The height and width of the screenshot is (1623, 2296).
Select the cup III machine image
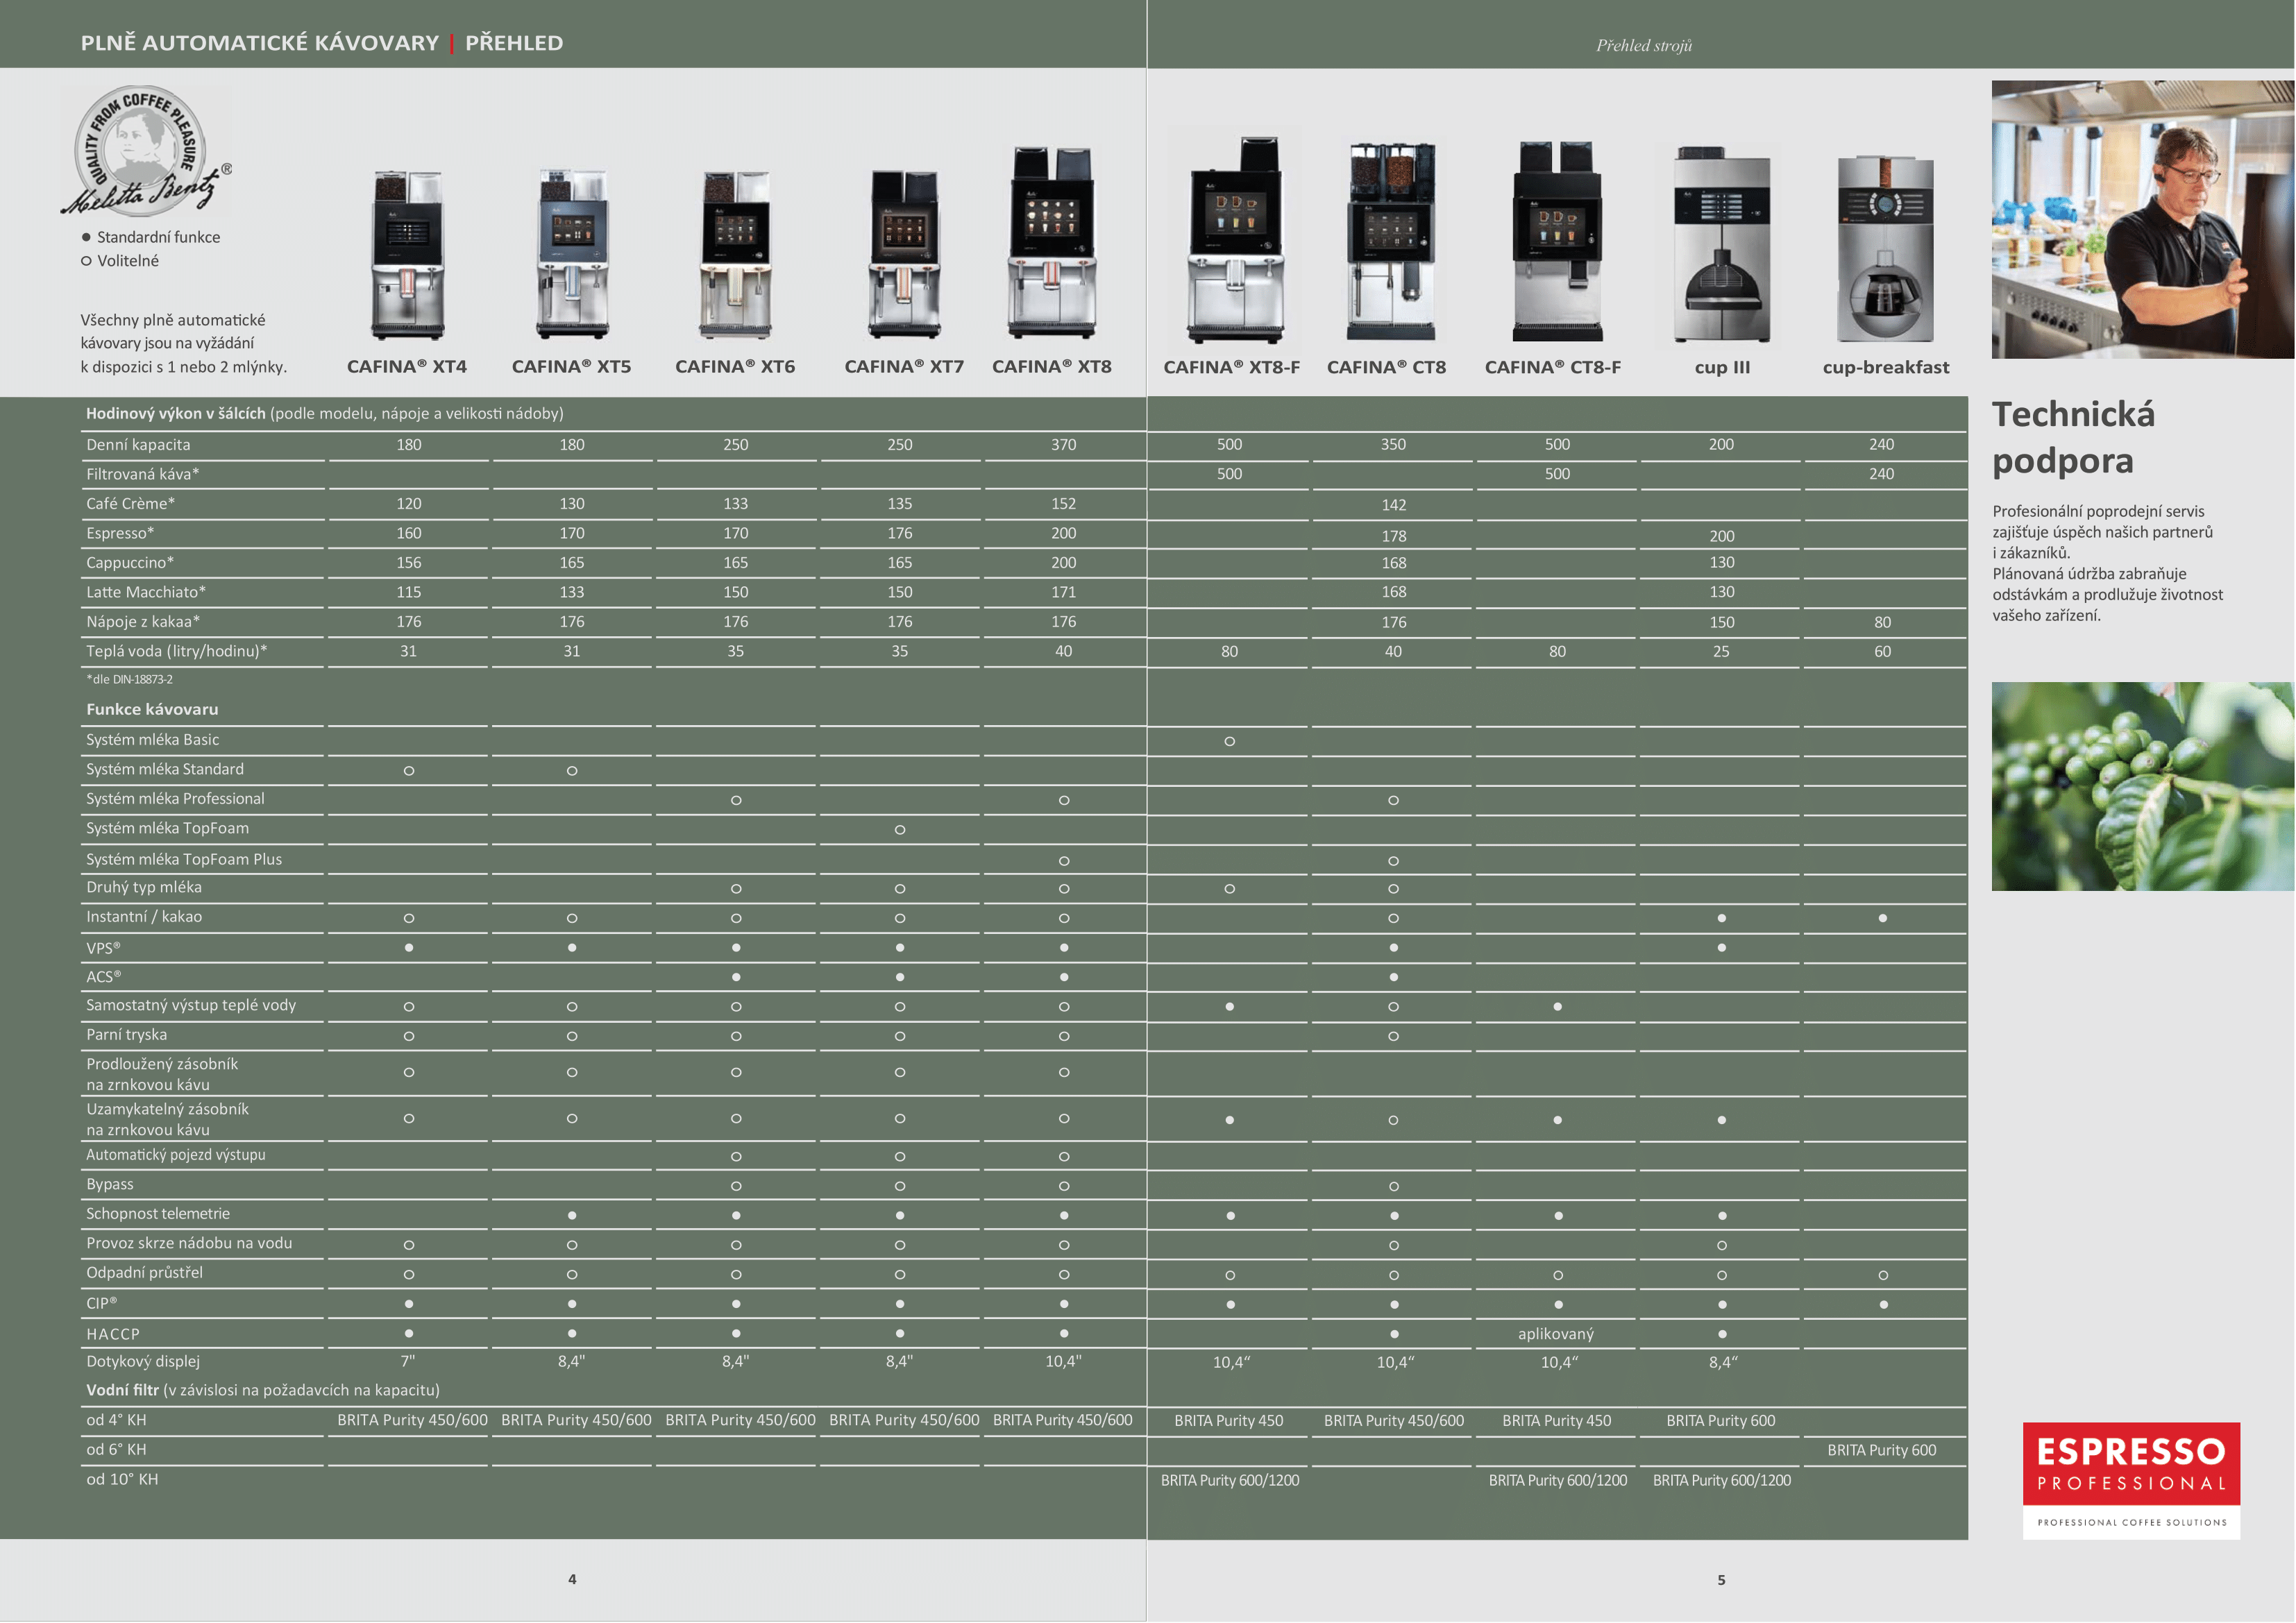pyautogui.click(x=1722, y=244)
